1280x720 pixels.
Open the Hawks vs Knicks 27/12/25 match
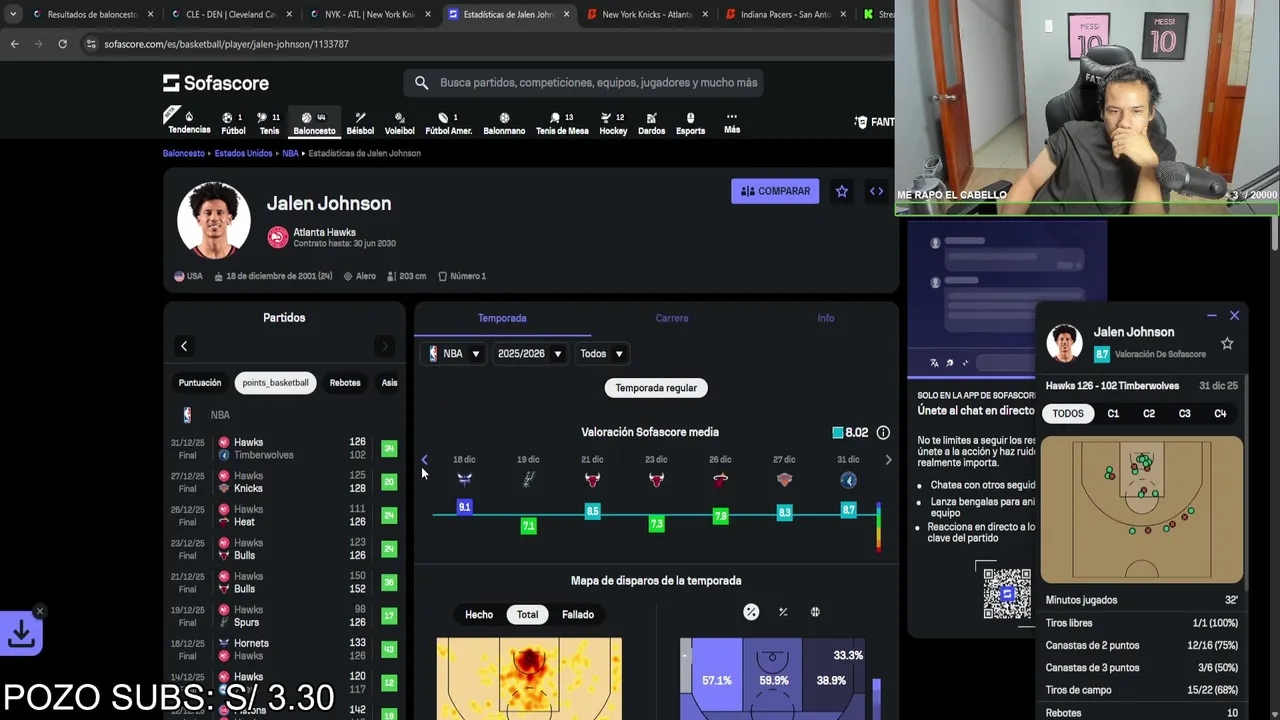284,482
